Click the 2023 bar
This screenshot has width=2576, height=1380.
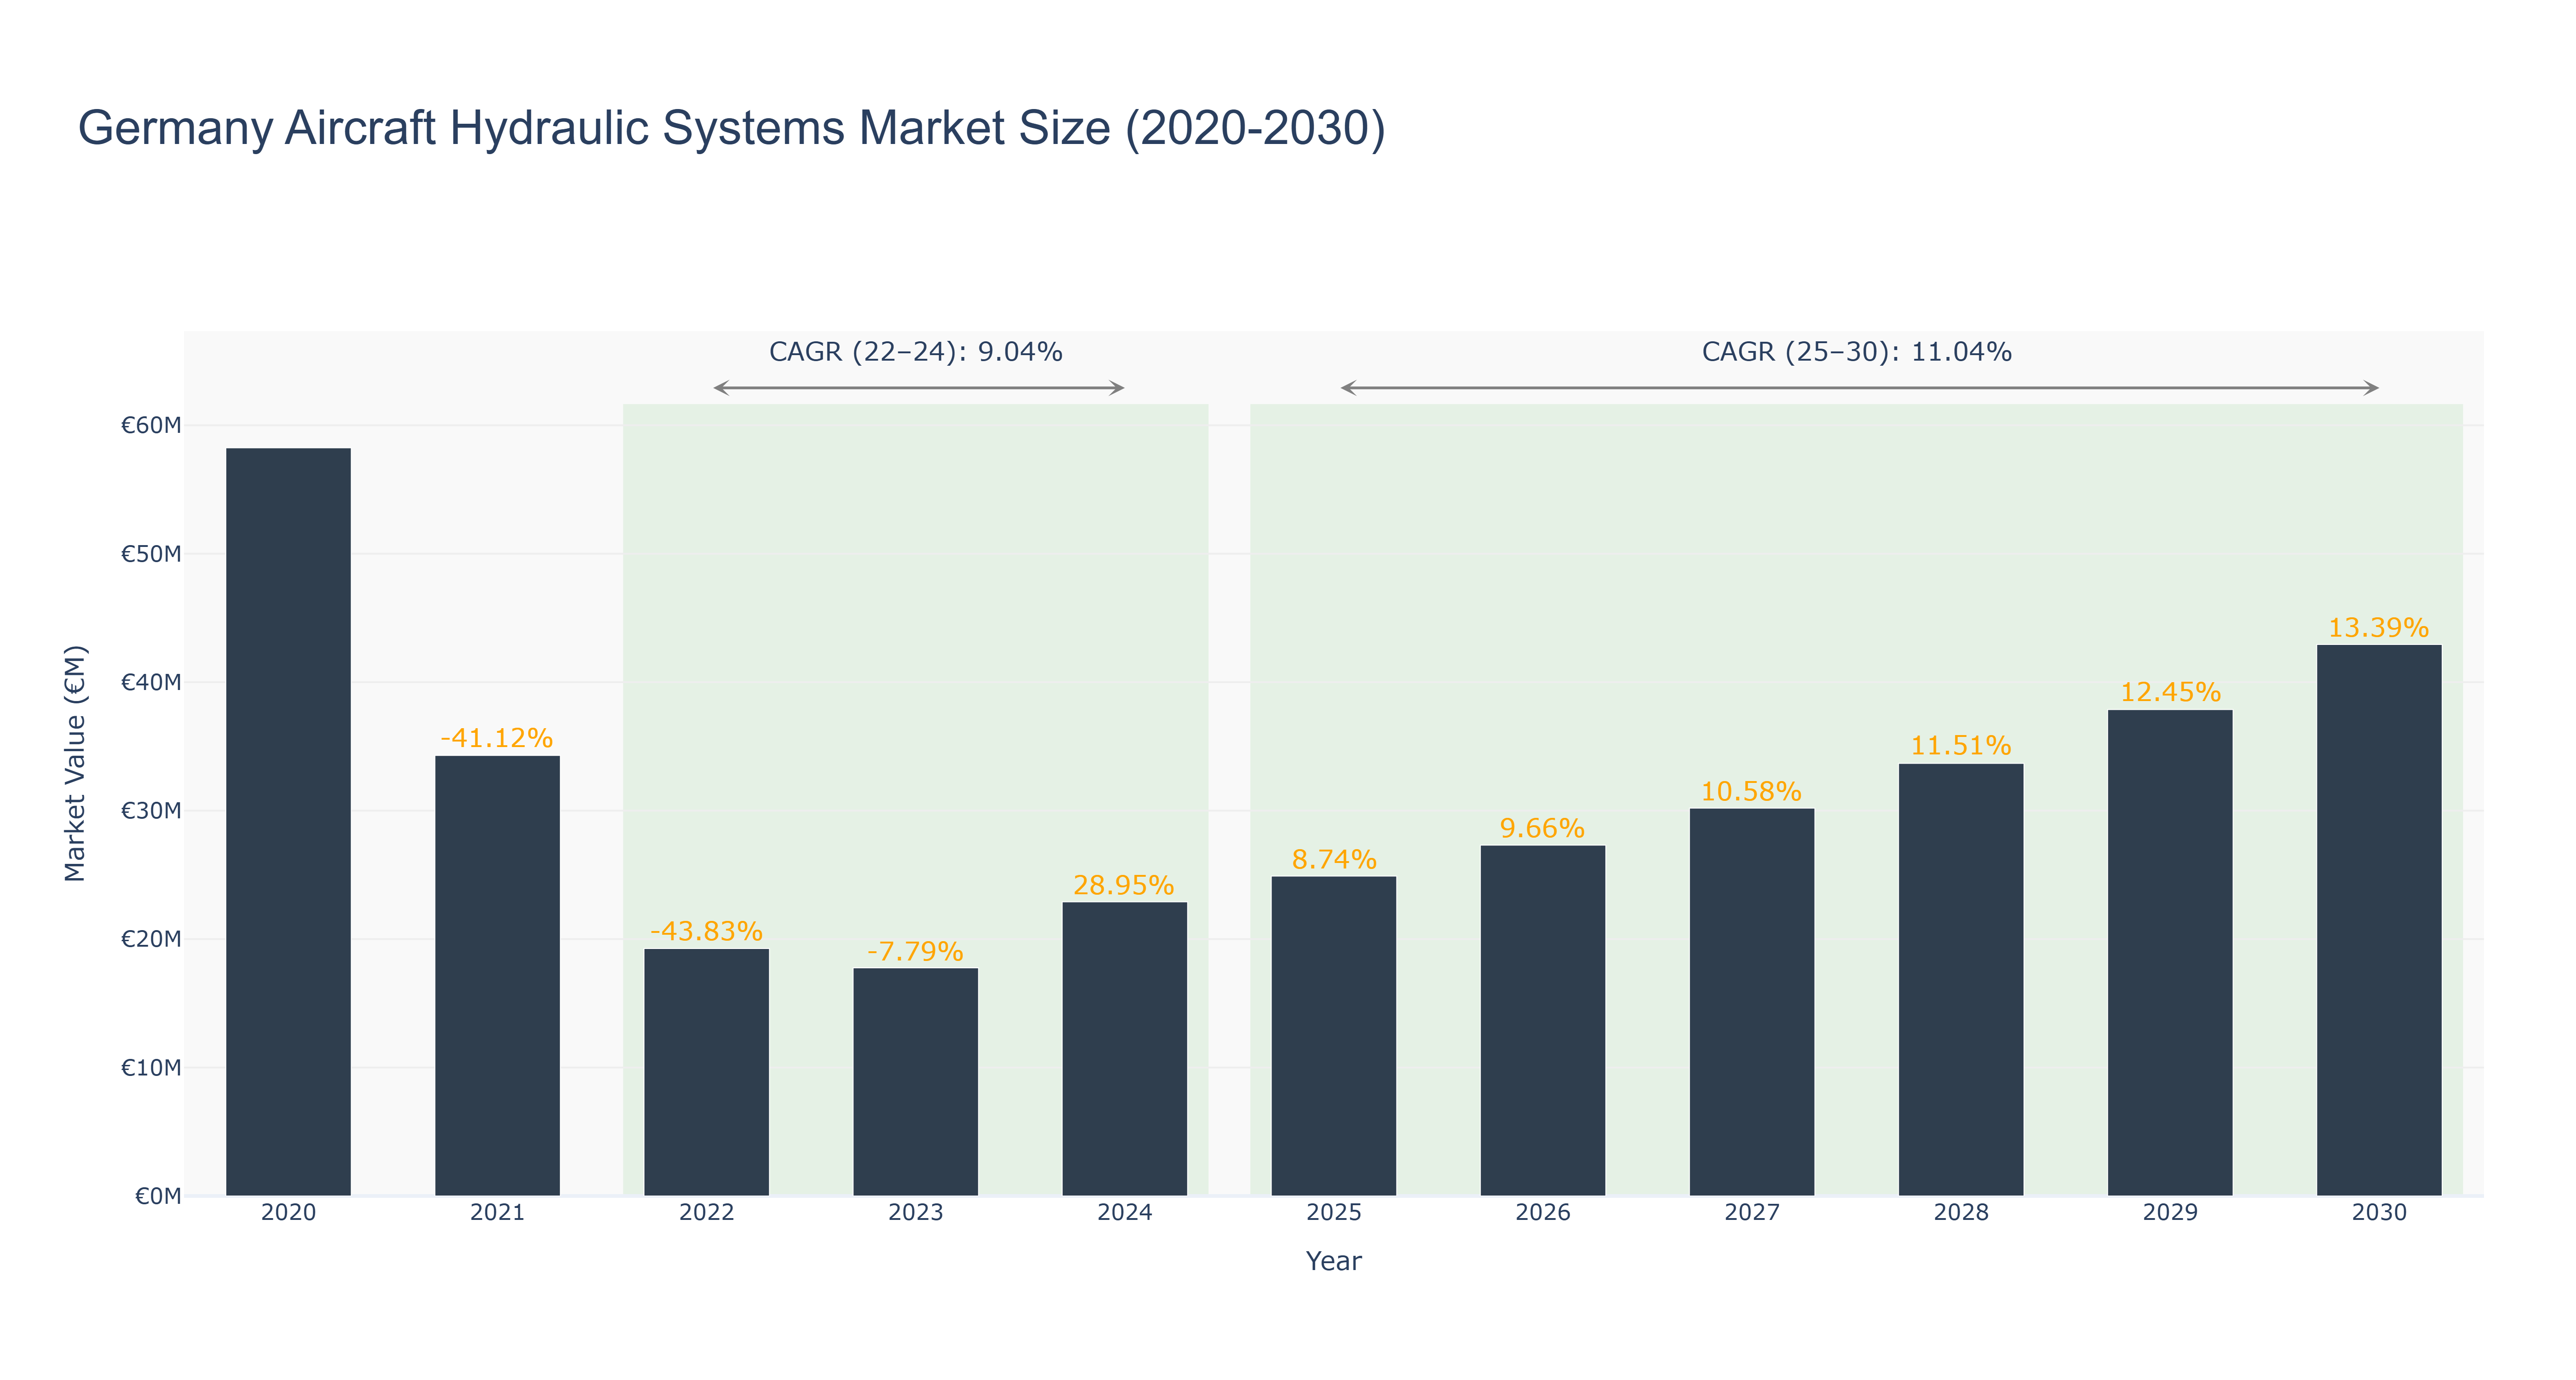915,1082
